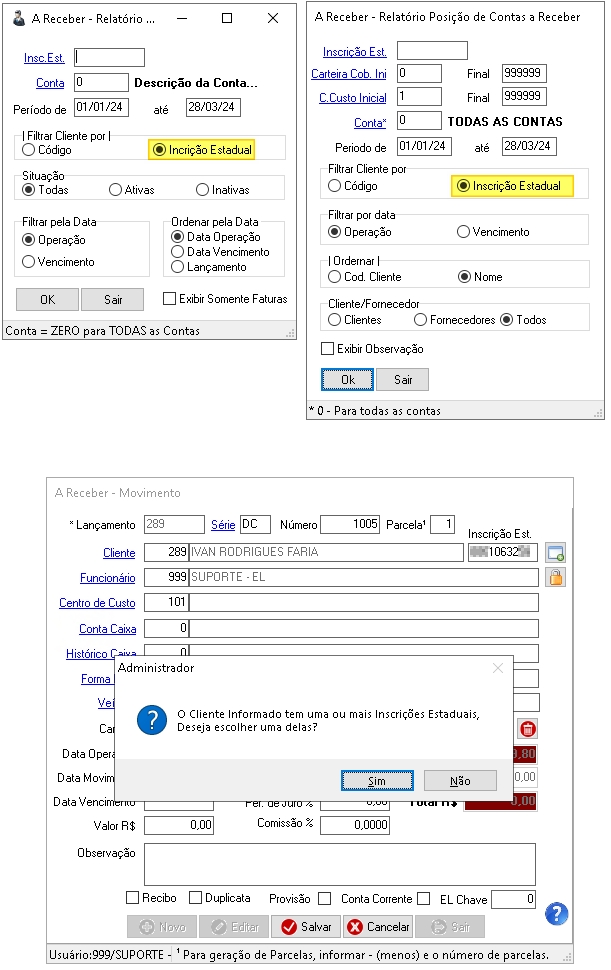Open the Série link
Viewport: 611px width, 970px height.
223,525
